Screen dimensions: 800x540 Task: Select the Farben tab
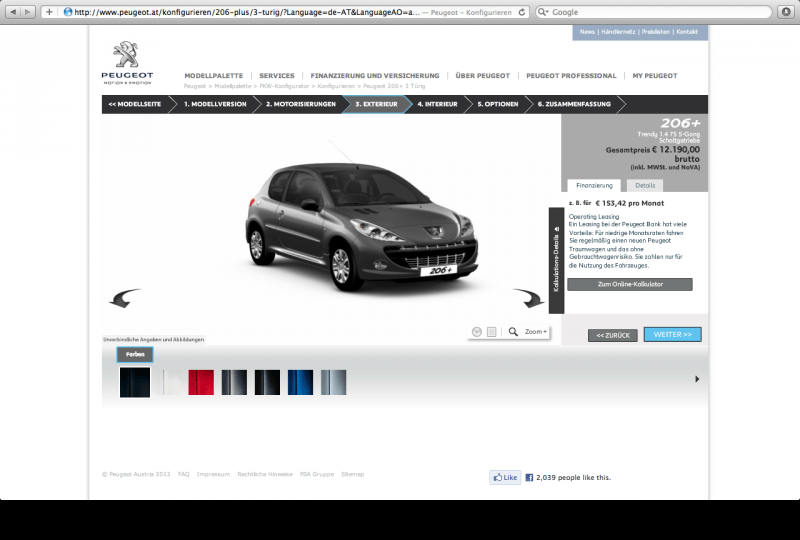[135, 354]
